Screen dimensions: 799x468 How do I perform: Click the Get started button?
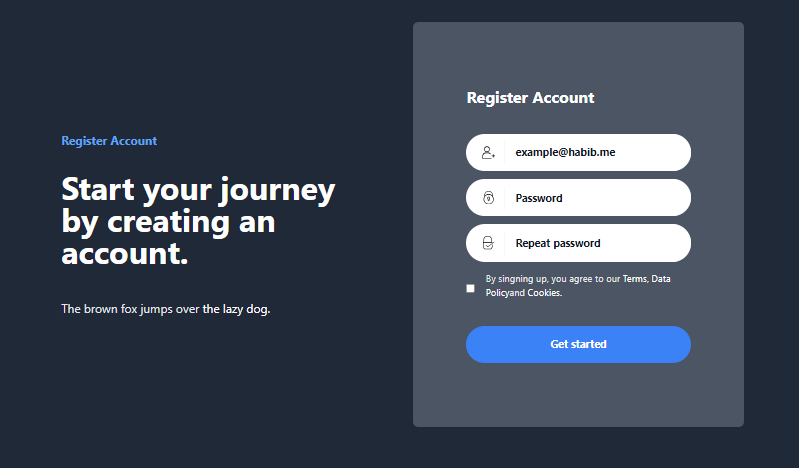pyautogui.click(x=578, y=345)
